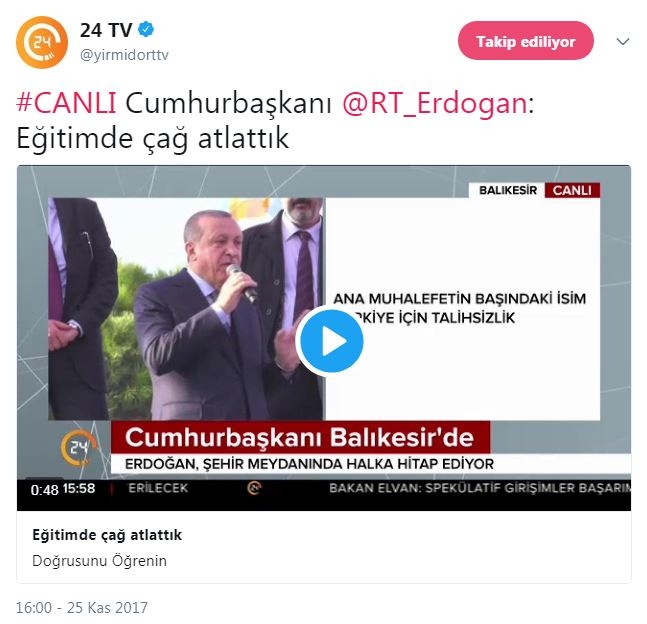The width and height of the screenshot is (647, 624).
Task: Toggle the Takip ediliyor follow button
Action: pos(525,41)
